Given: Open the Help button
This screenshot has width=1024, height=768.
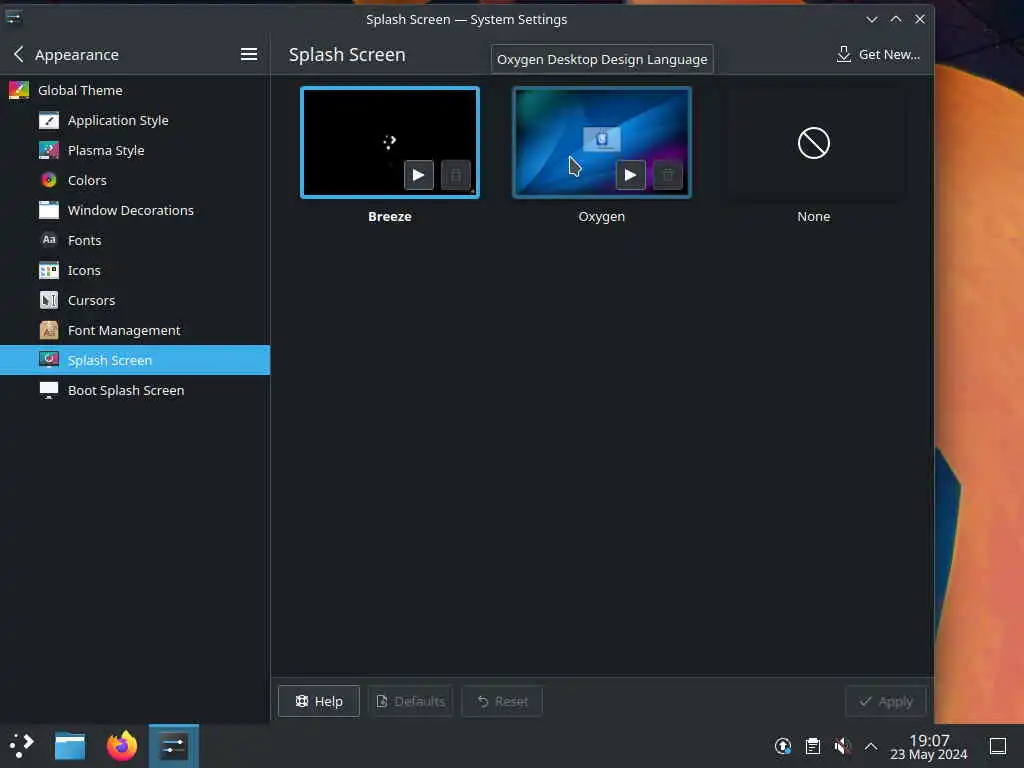Looking at the screenshot, I should [319, 701].
